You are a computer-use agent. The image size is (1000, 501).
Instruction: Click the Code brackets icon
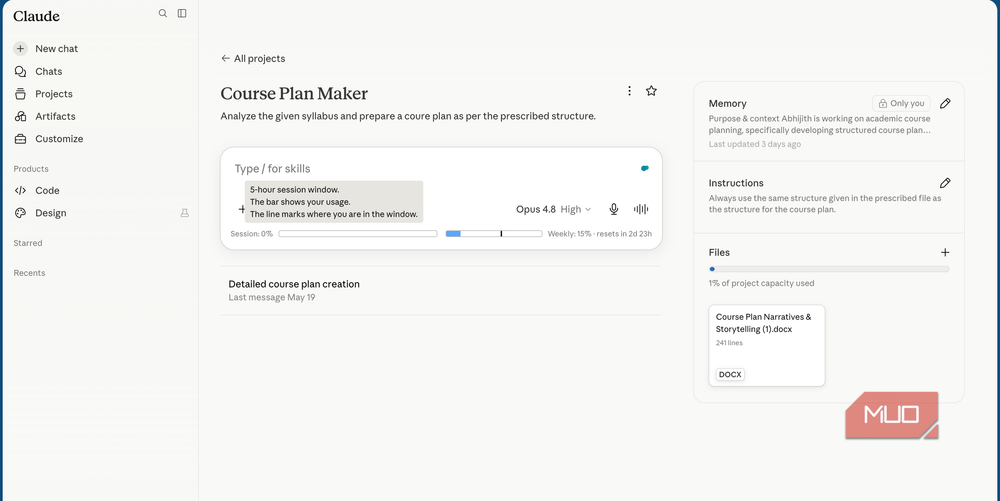click(x=20, y=191)
